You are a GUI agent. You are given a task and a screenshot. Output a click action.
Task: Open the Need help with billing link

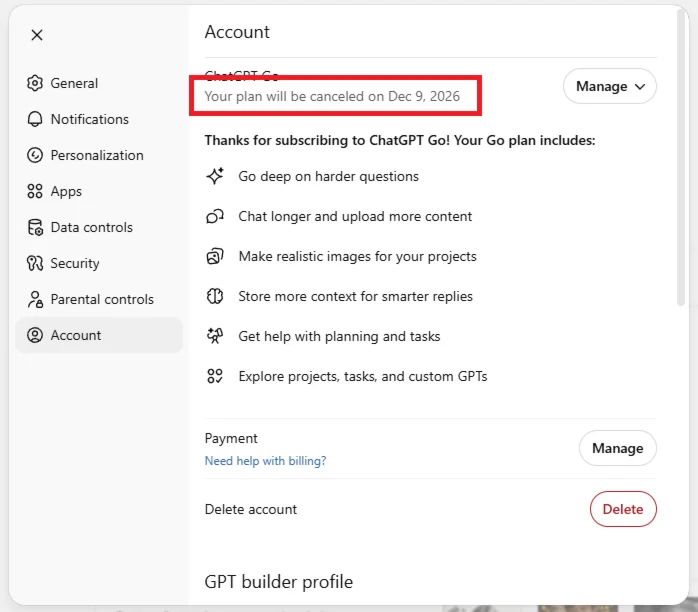(265, 461)
